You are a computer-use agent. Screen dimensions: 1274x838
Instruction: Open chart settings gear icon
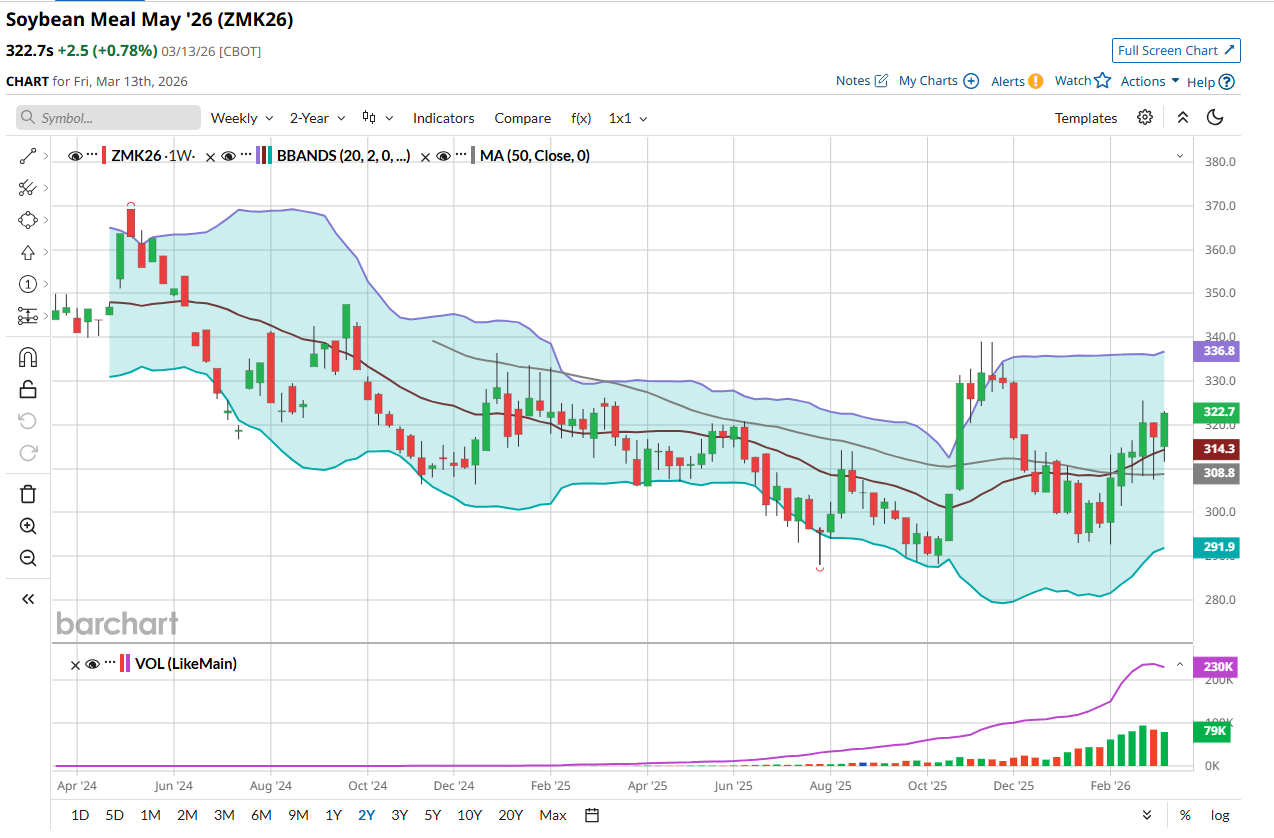pos(1145,118)
